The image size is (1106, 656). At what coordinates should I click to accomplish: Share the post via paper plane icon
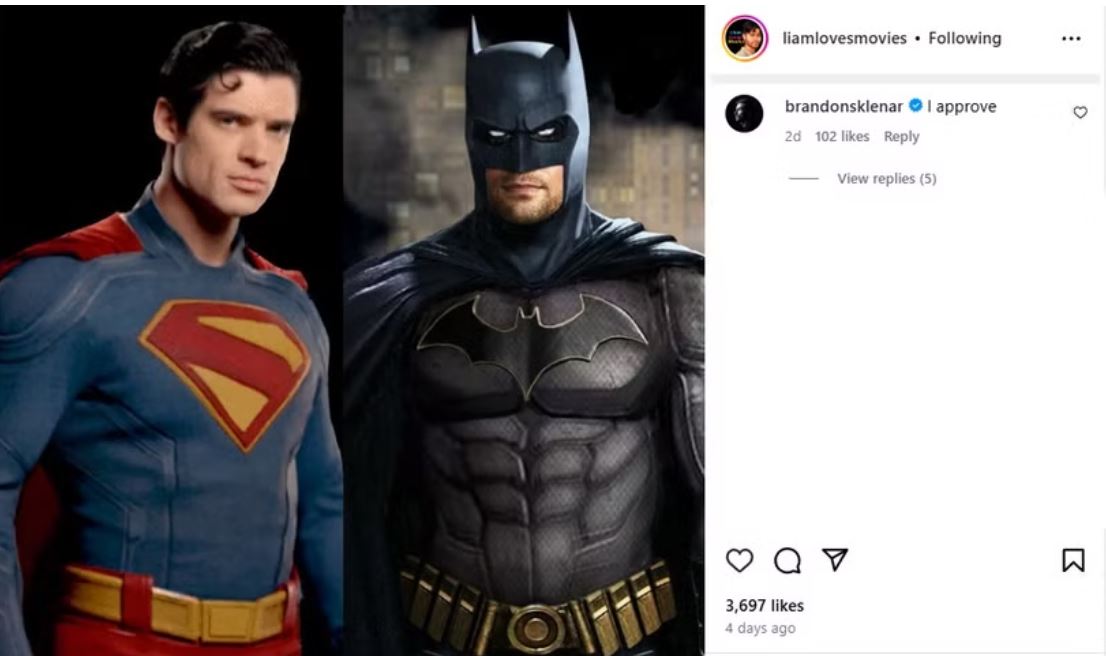[x=835, y=561]
